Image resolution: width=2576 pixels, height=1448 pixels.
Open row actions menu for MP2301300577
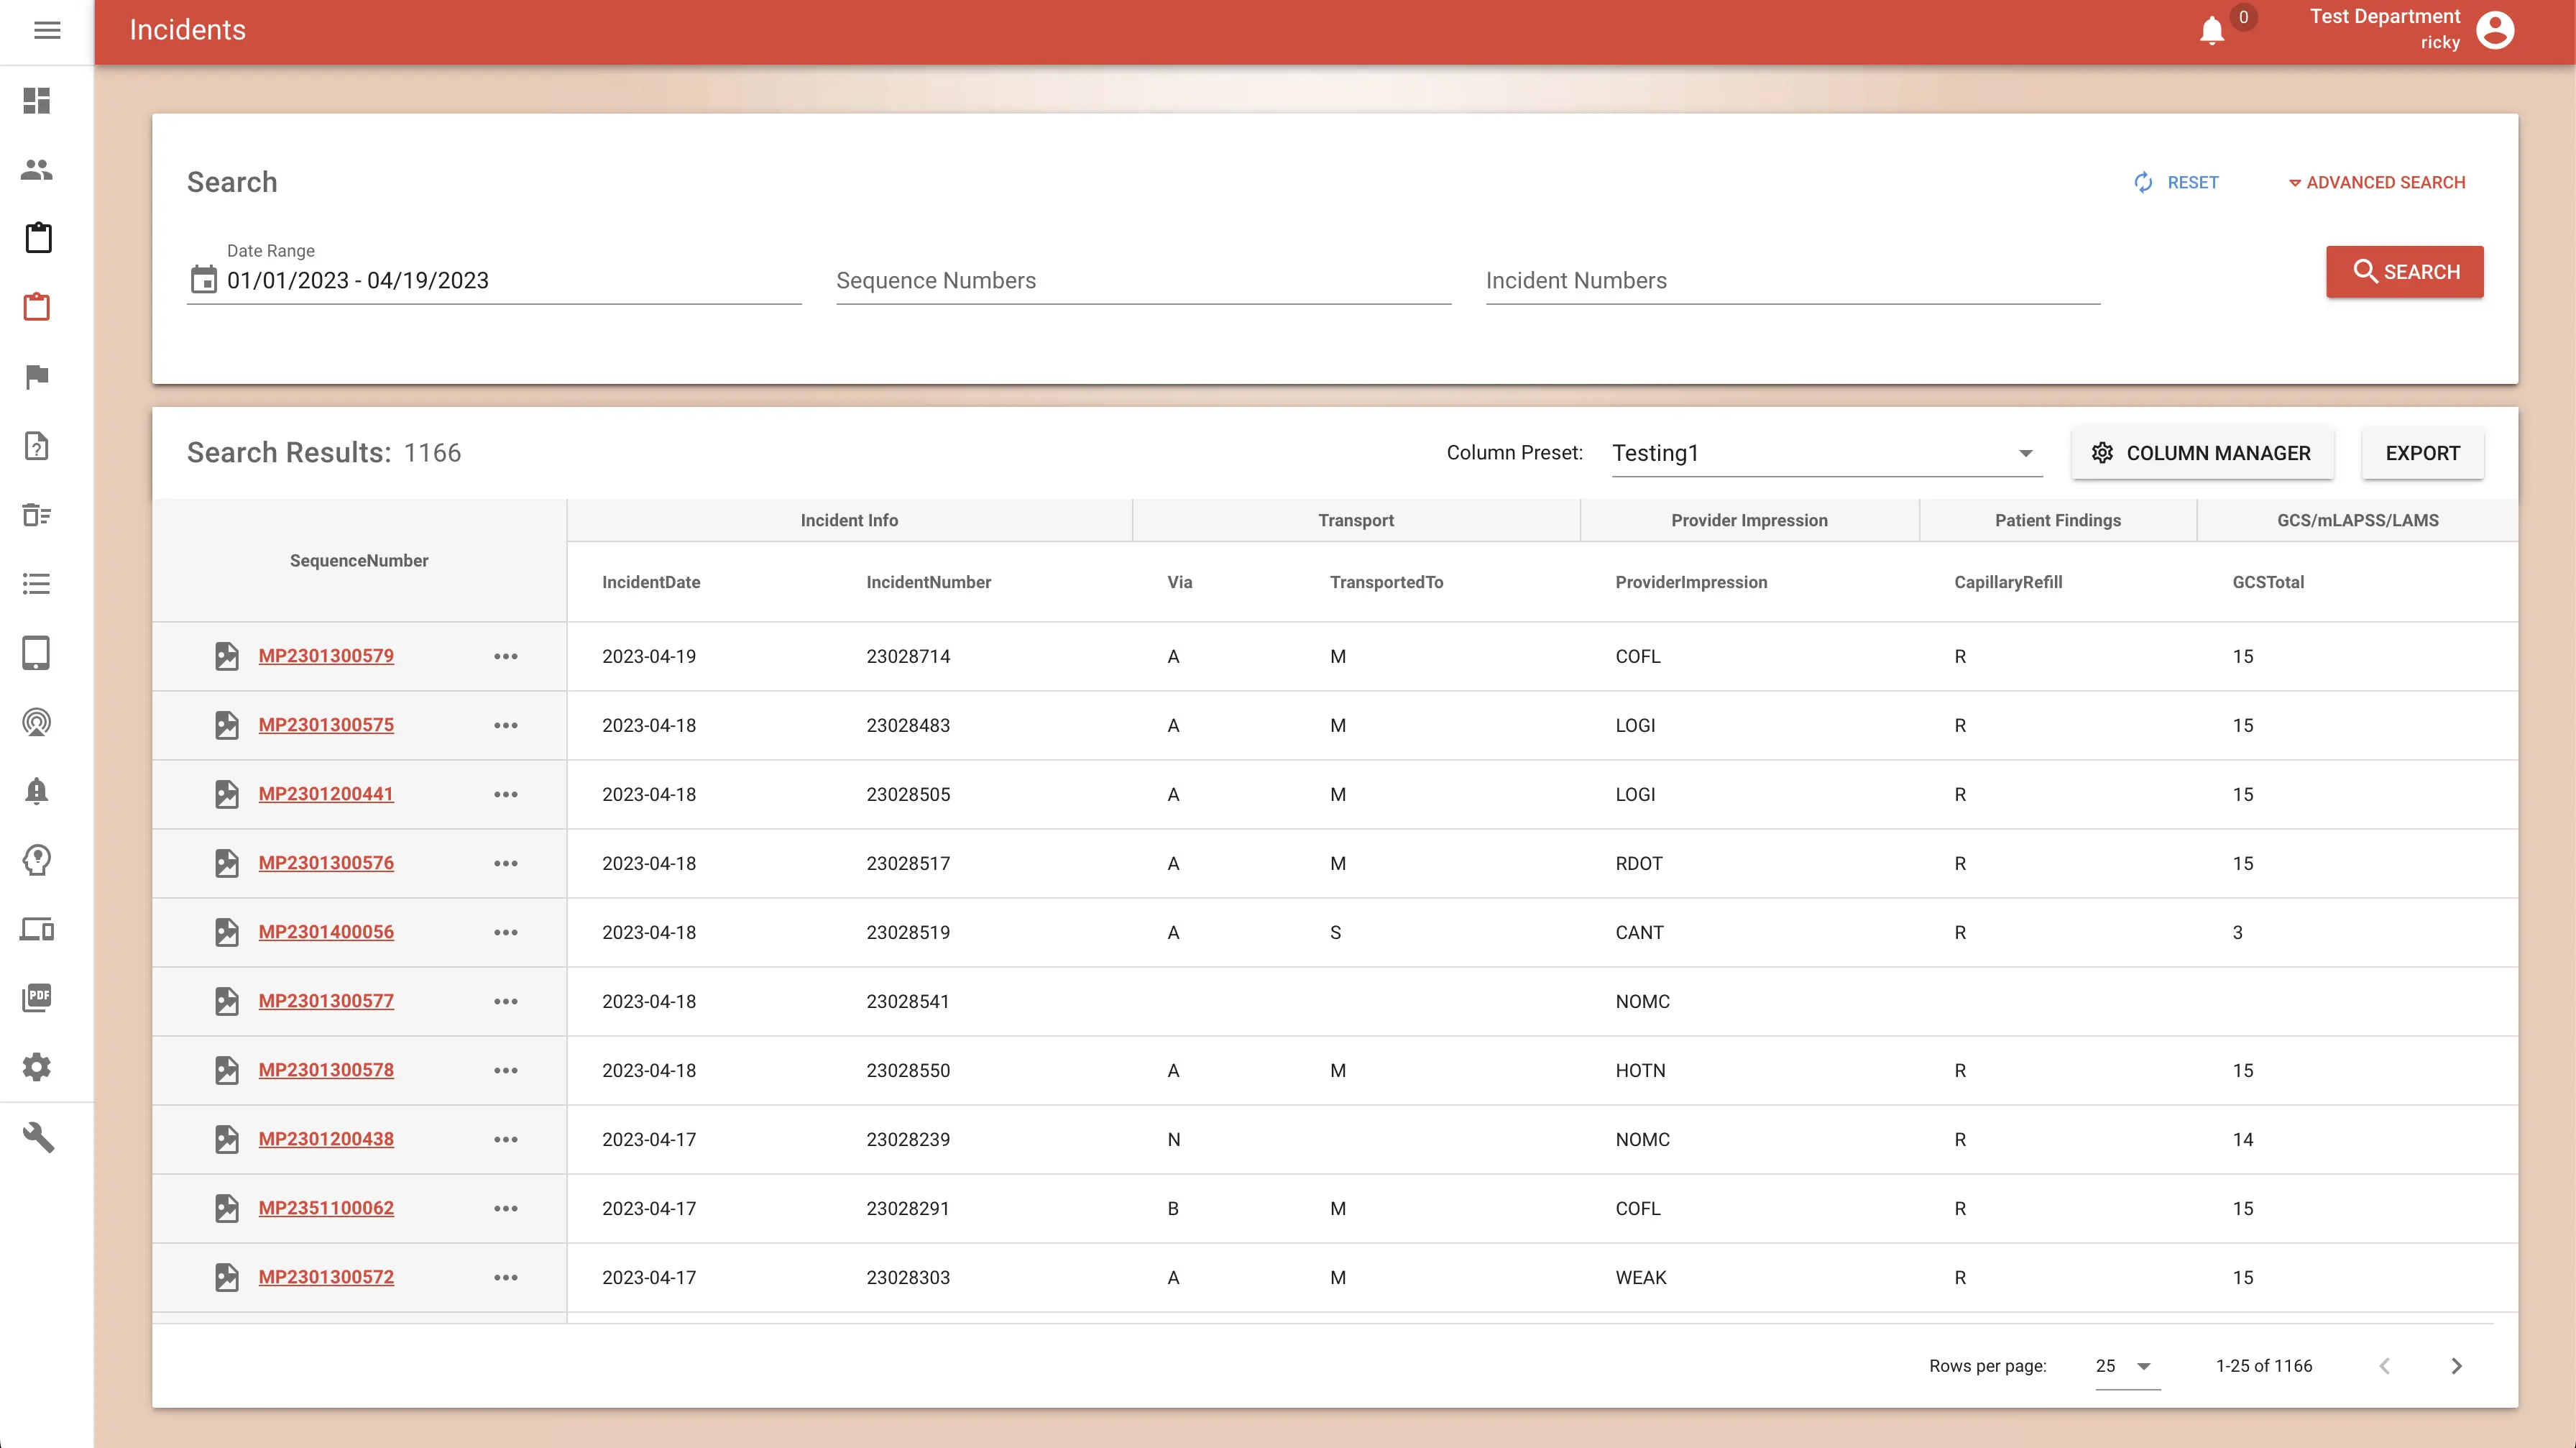[x=506, y=1001]
